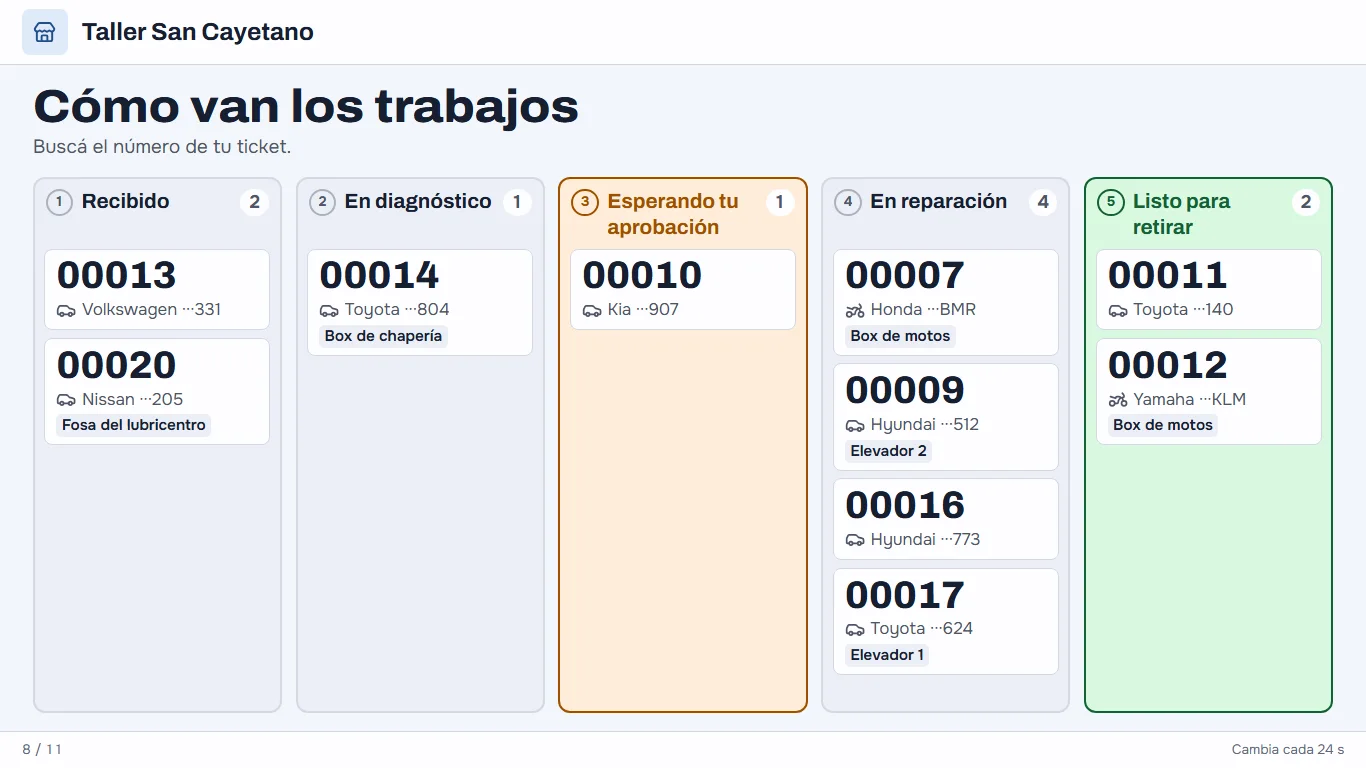Screen dimensions: 1366x768
Task: Click the page indicator 8 / 11
Action: click(x=42, y=749)
